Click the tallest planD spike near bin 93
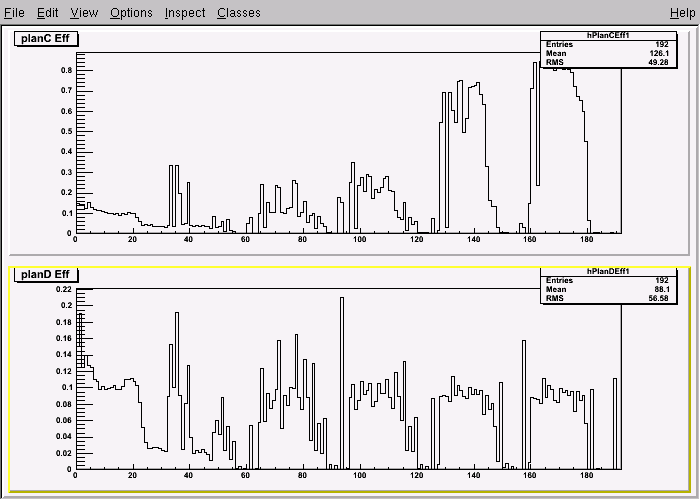 coord(342,383)
